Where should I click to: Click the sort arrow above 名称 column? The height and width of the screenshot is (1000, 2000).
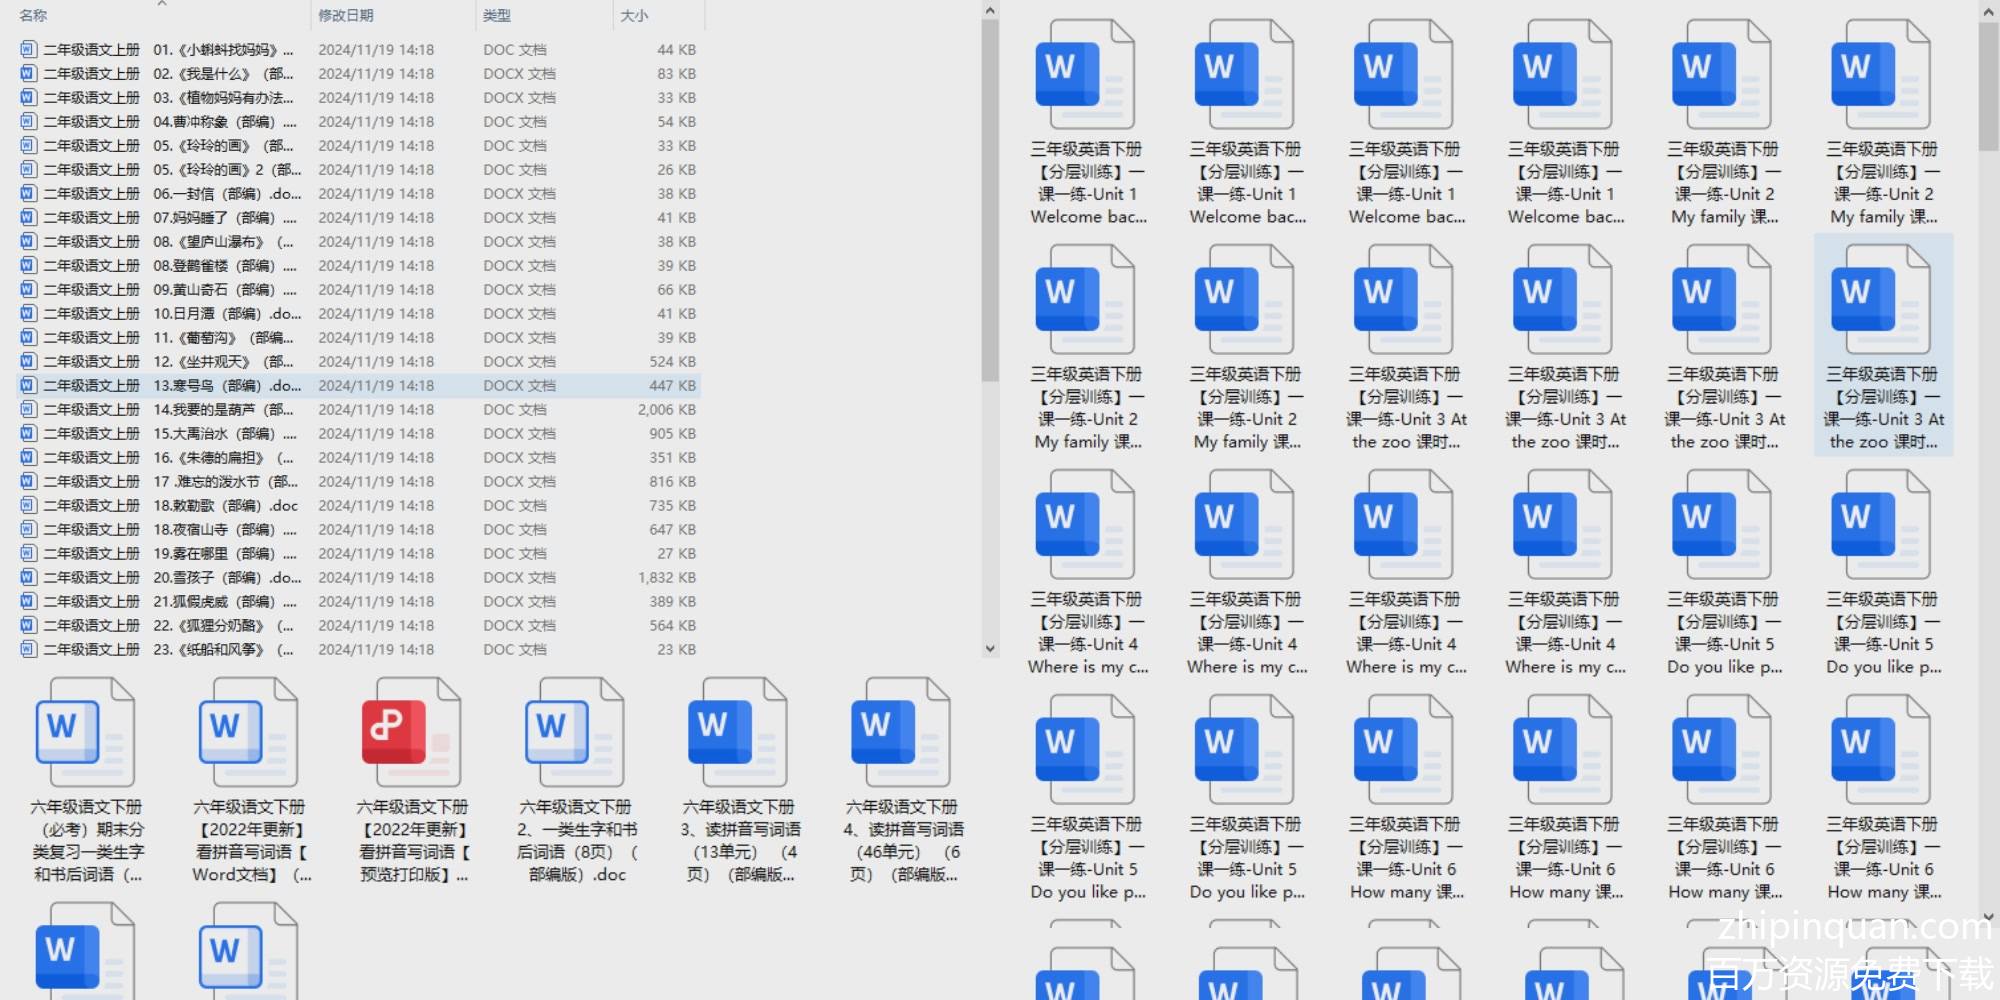[162, 4]
